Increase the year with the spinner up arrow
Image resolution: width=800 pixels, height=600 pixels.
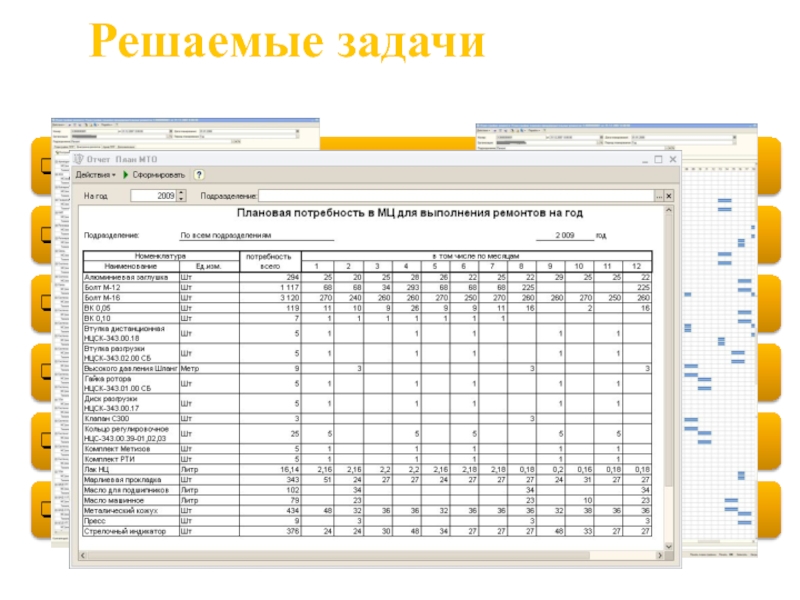click(182, 193)
